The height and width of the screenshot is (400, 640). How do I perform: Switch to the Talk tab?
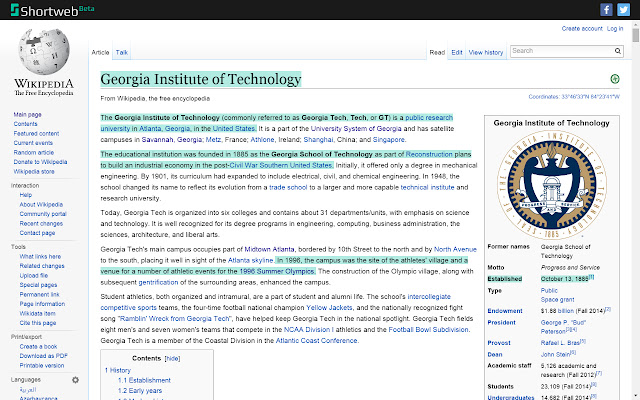[x=122, y=52]
